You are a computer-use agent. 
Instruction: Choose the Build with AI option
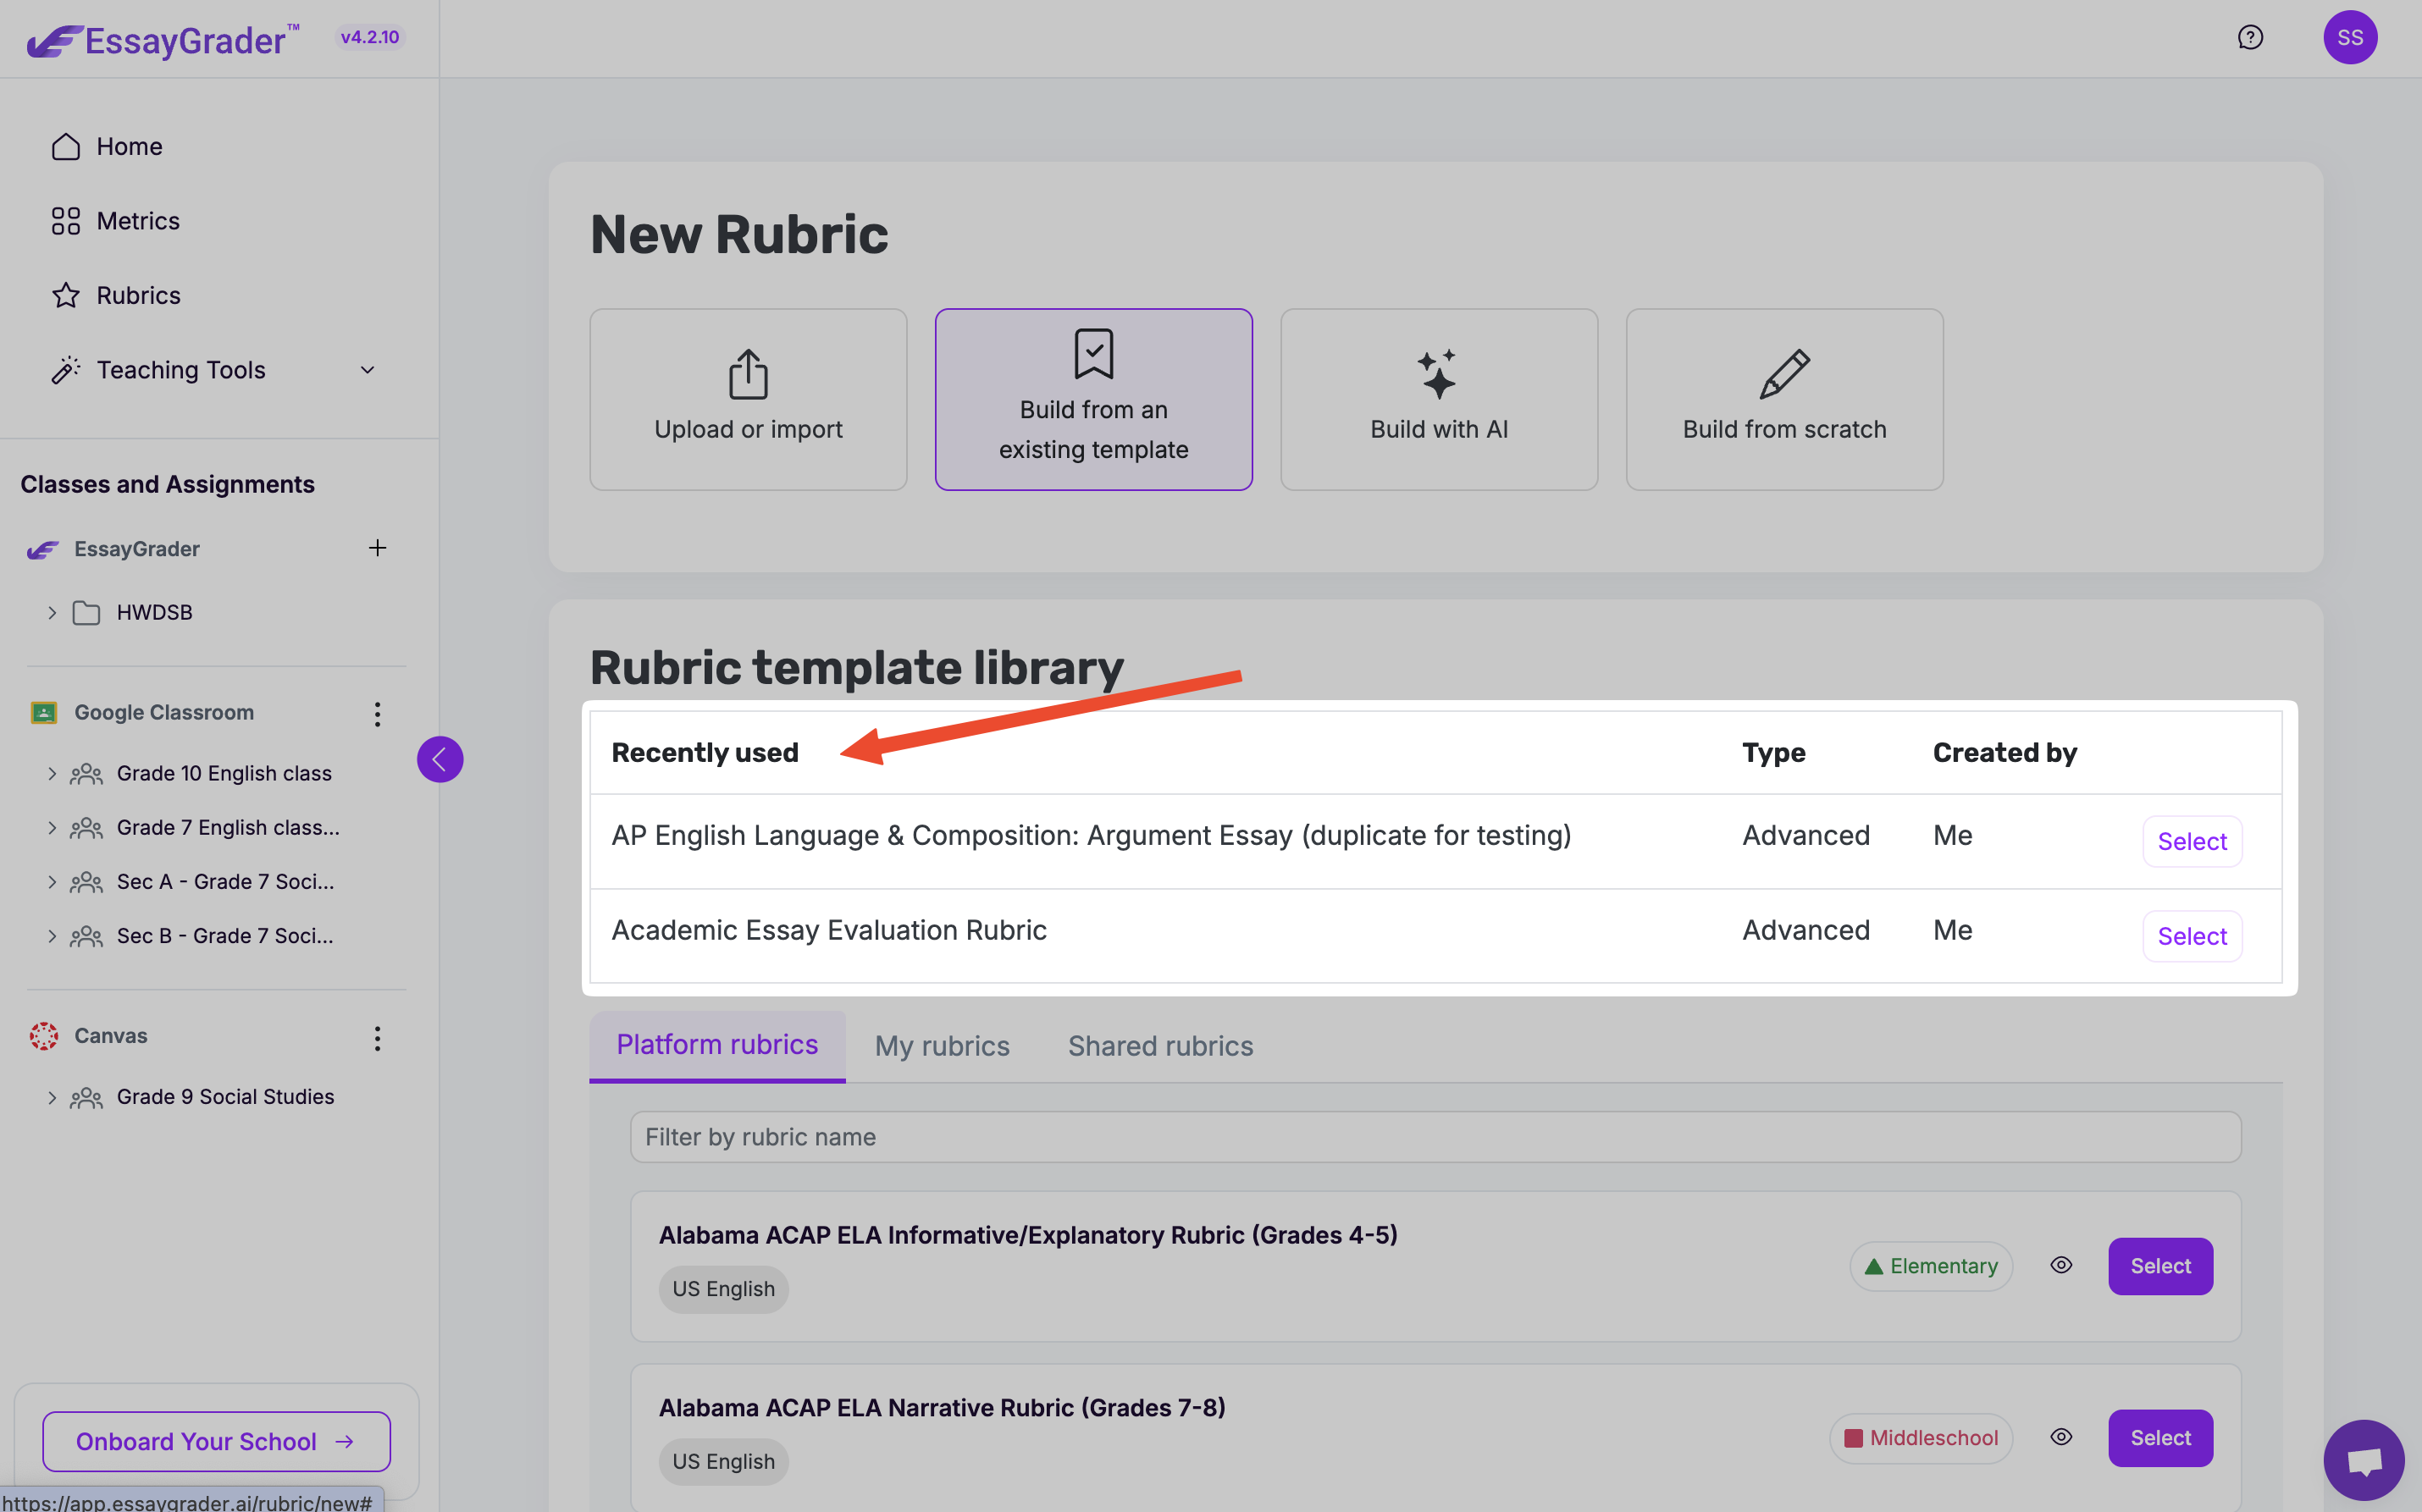(1438, 399)
